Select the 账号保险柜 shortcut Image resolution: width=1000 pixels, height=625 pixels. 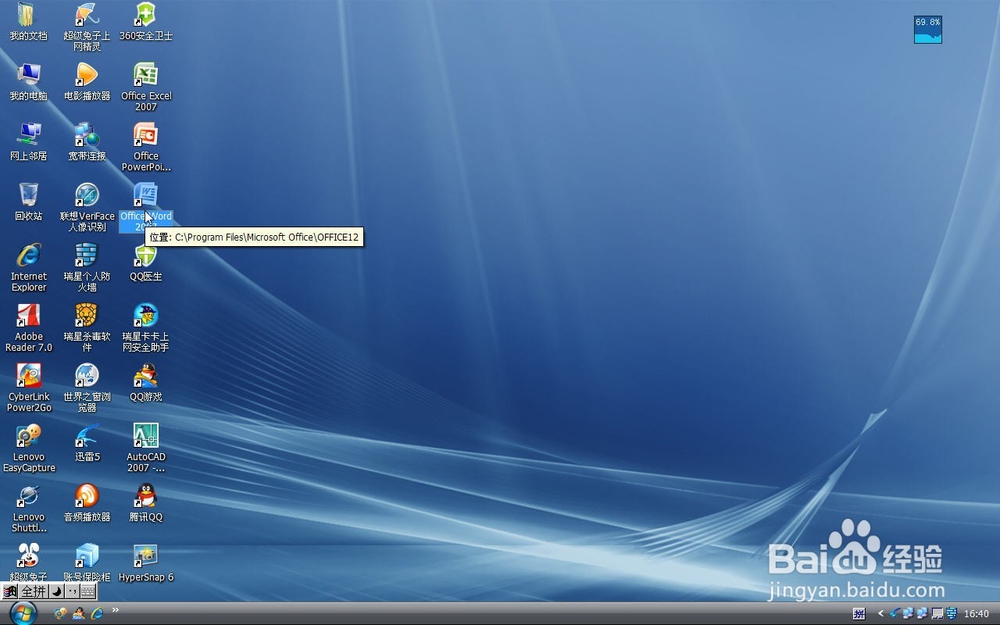tap(87, 562)
